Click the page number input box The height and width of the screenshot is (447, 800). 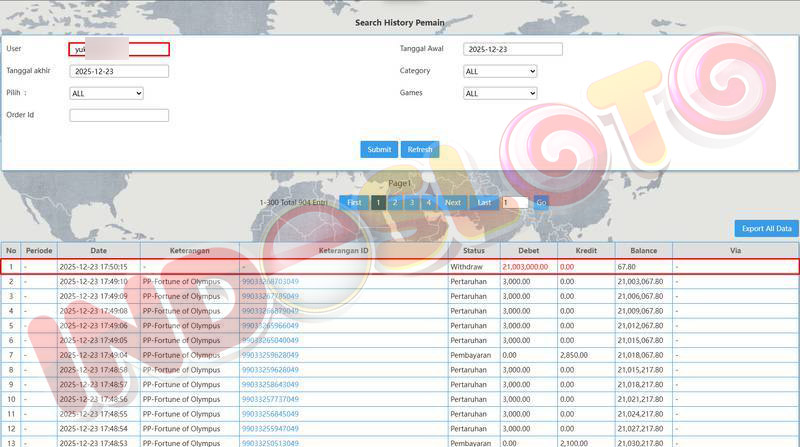pos(514,202)
